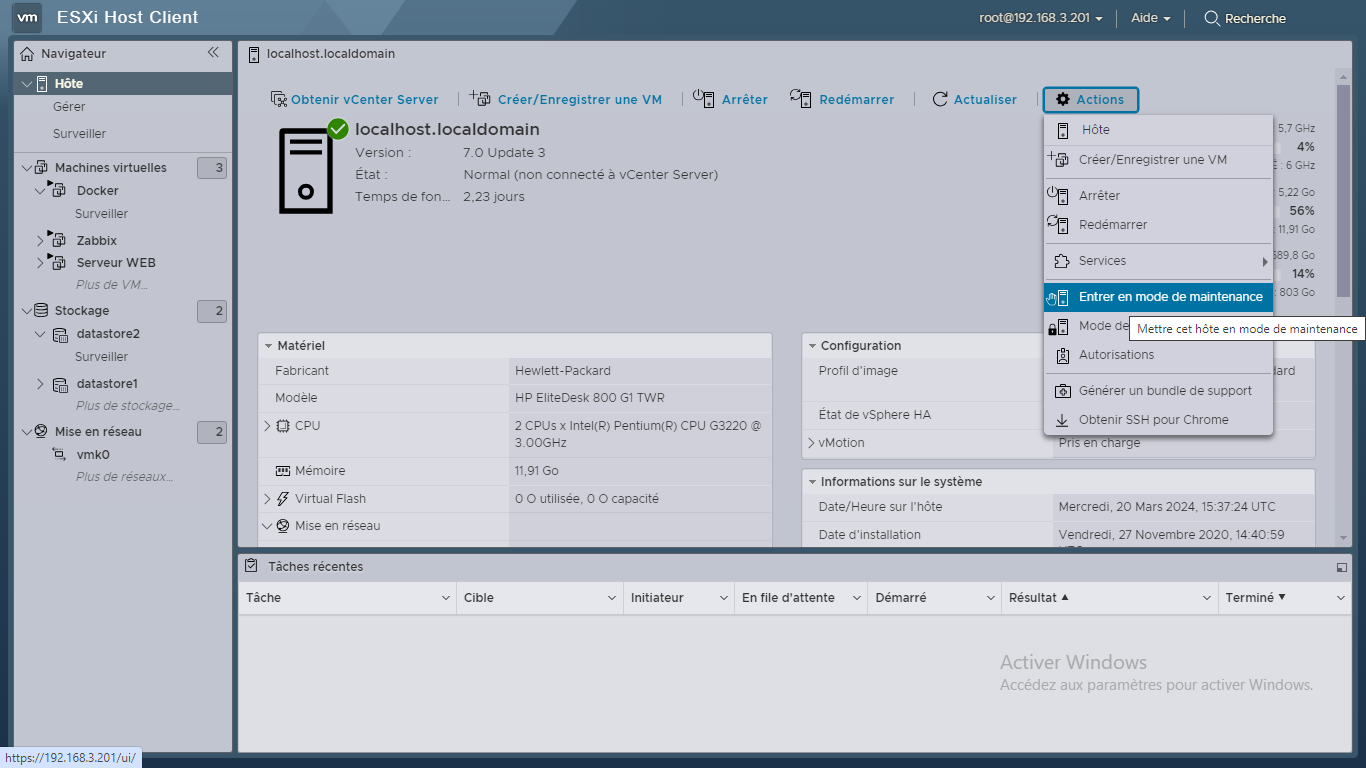Open Services submenu in Actions menu
This screenshot has height=768, width=1366.
[1158, 261]
